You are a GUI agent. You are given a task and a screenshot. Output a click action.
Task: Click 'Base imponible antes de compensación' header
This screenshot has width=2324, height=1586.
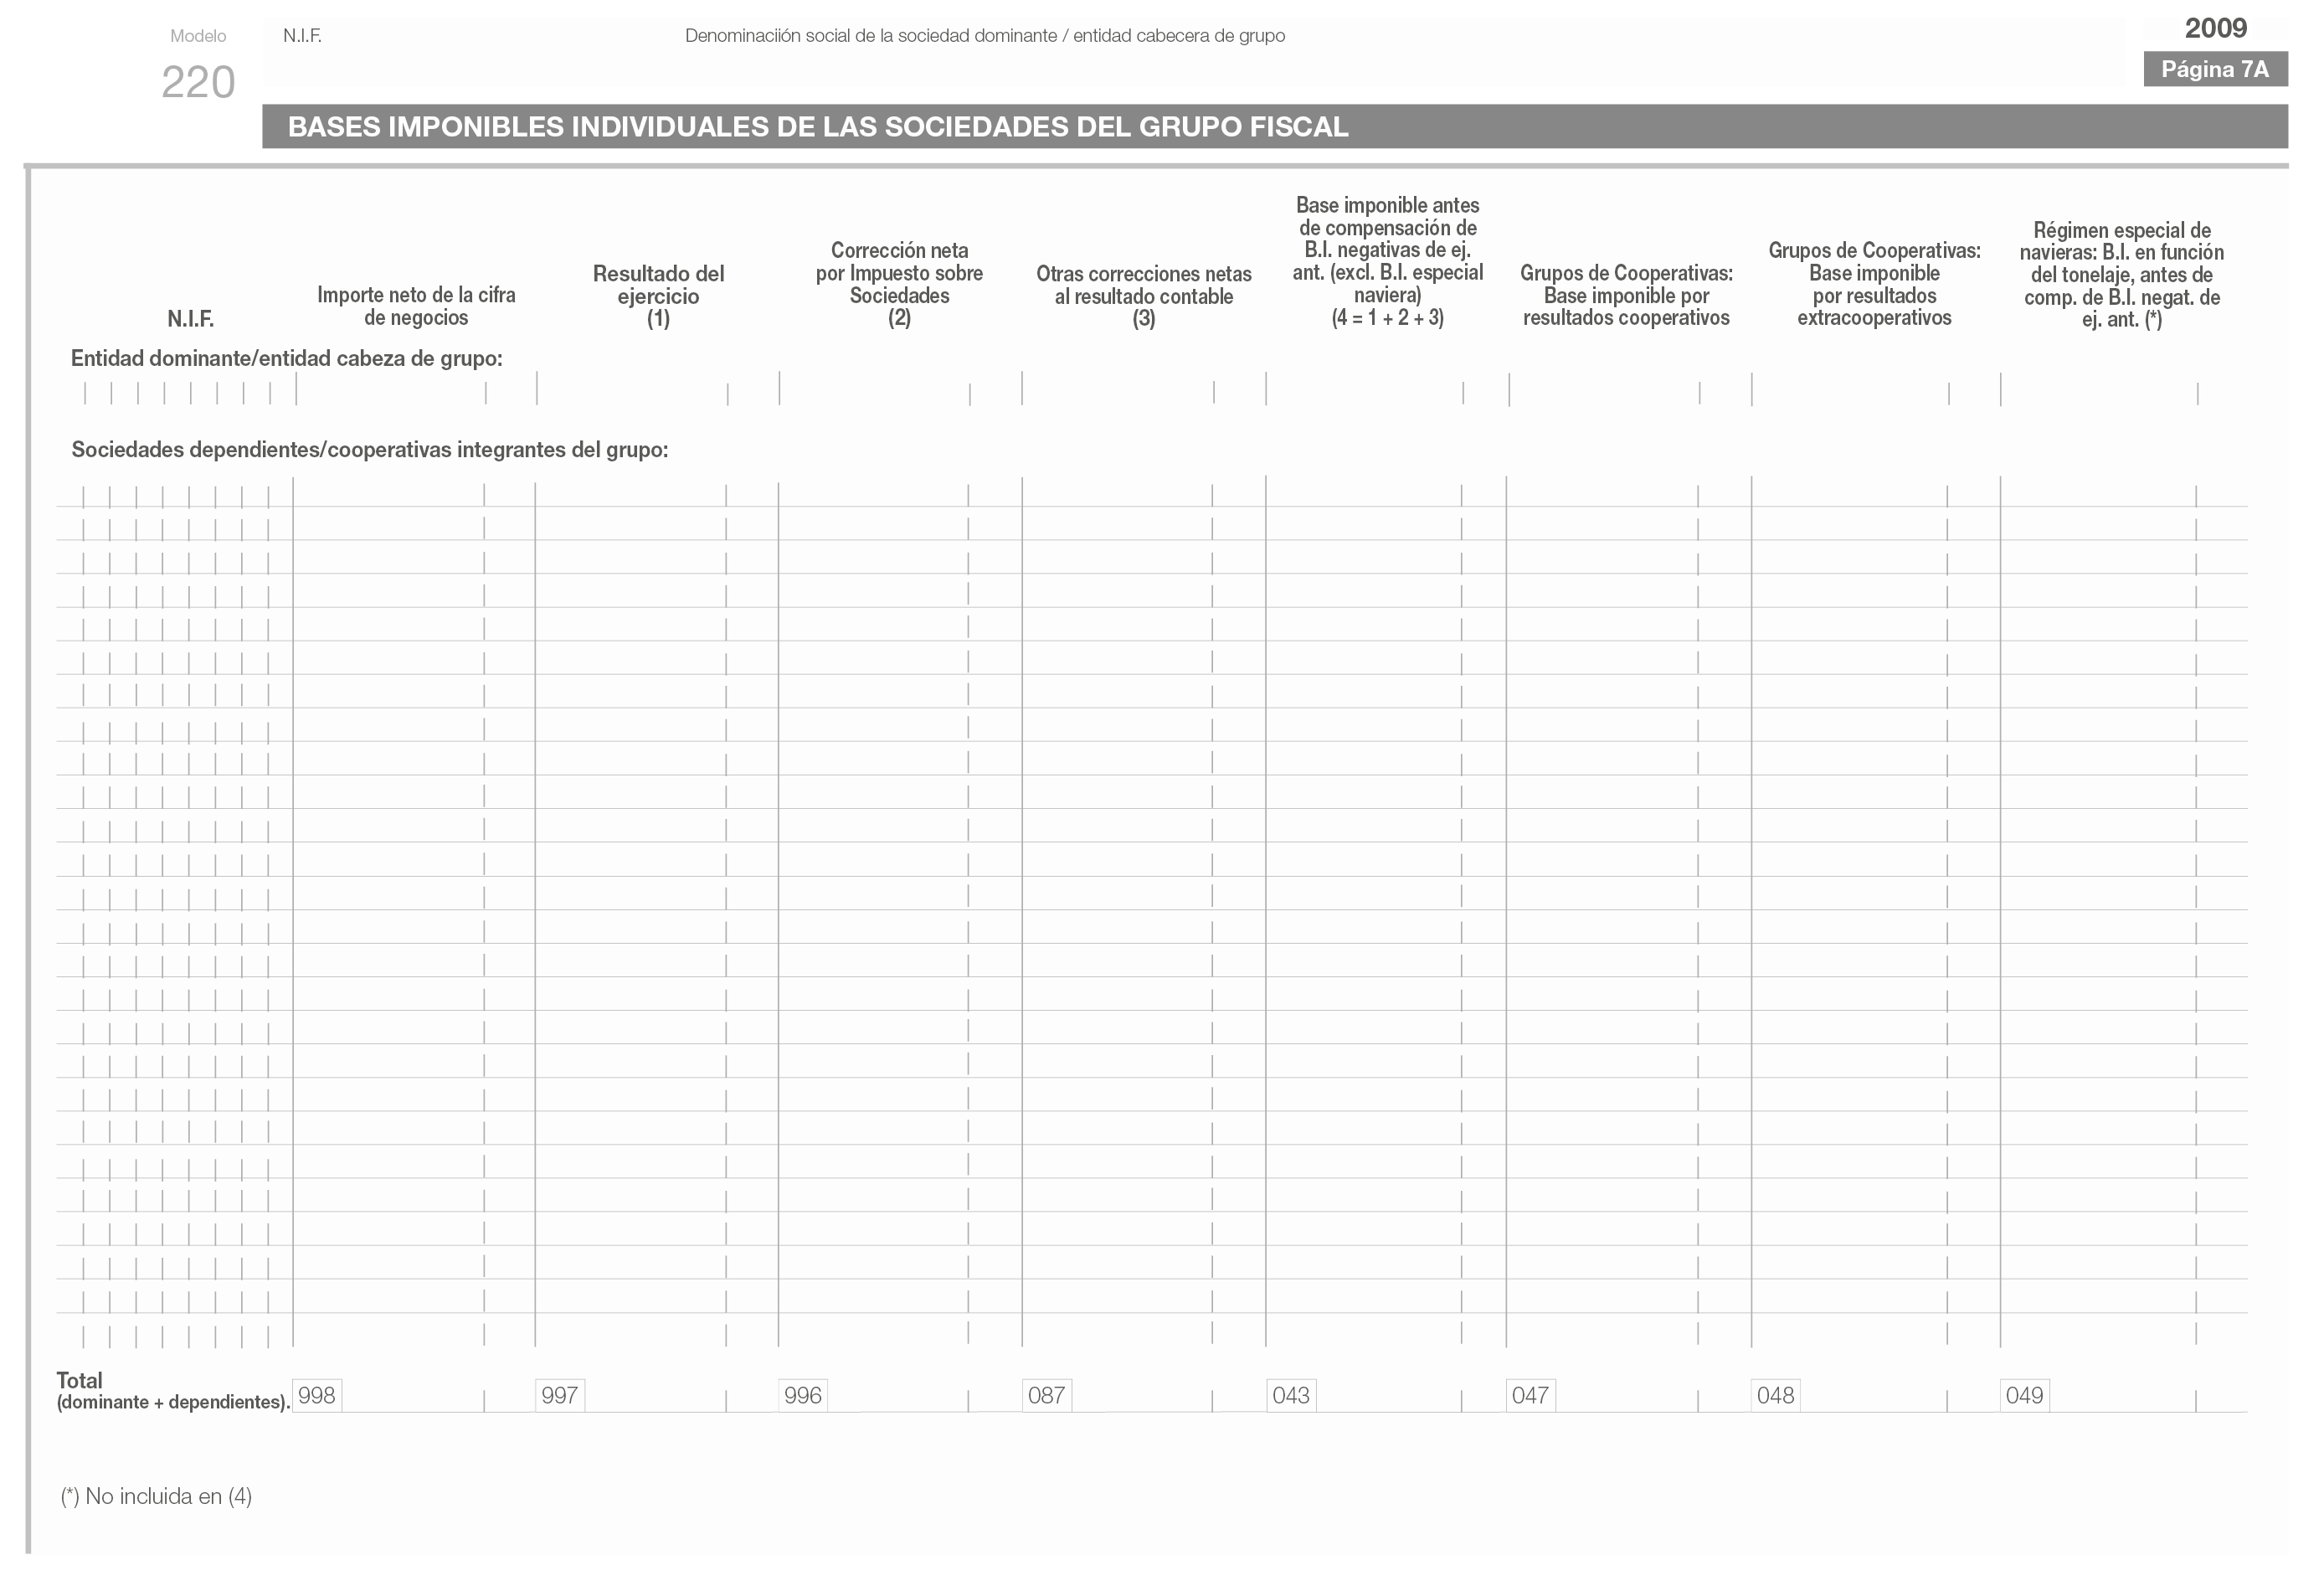pos(1388,262)
